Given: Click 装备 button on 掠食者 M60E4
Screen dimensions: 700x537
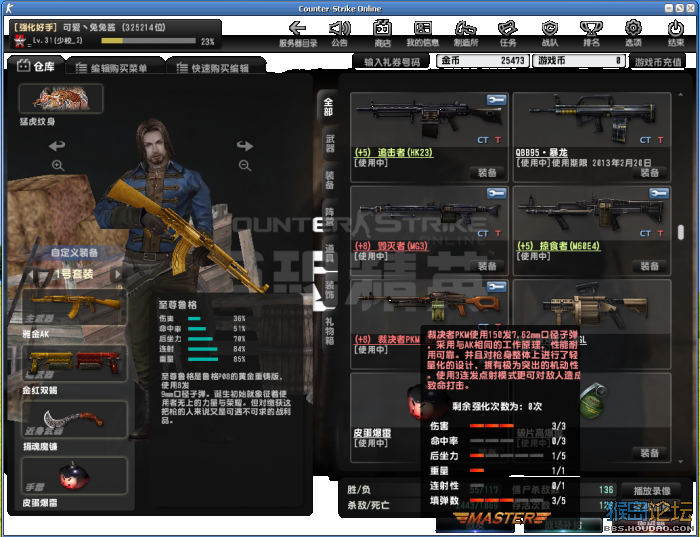Looking at the screenshot, I should (x=650, y=266).
